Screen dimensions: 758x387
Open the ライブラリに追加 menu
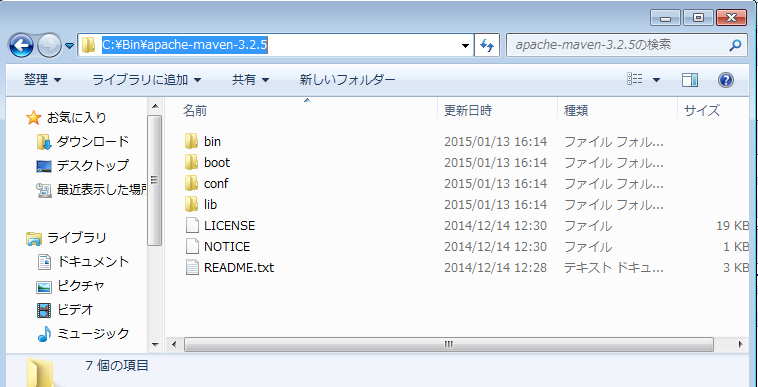[x=146, y=80]
